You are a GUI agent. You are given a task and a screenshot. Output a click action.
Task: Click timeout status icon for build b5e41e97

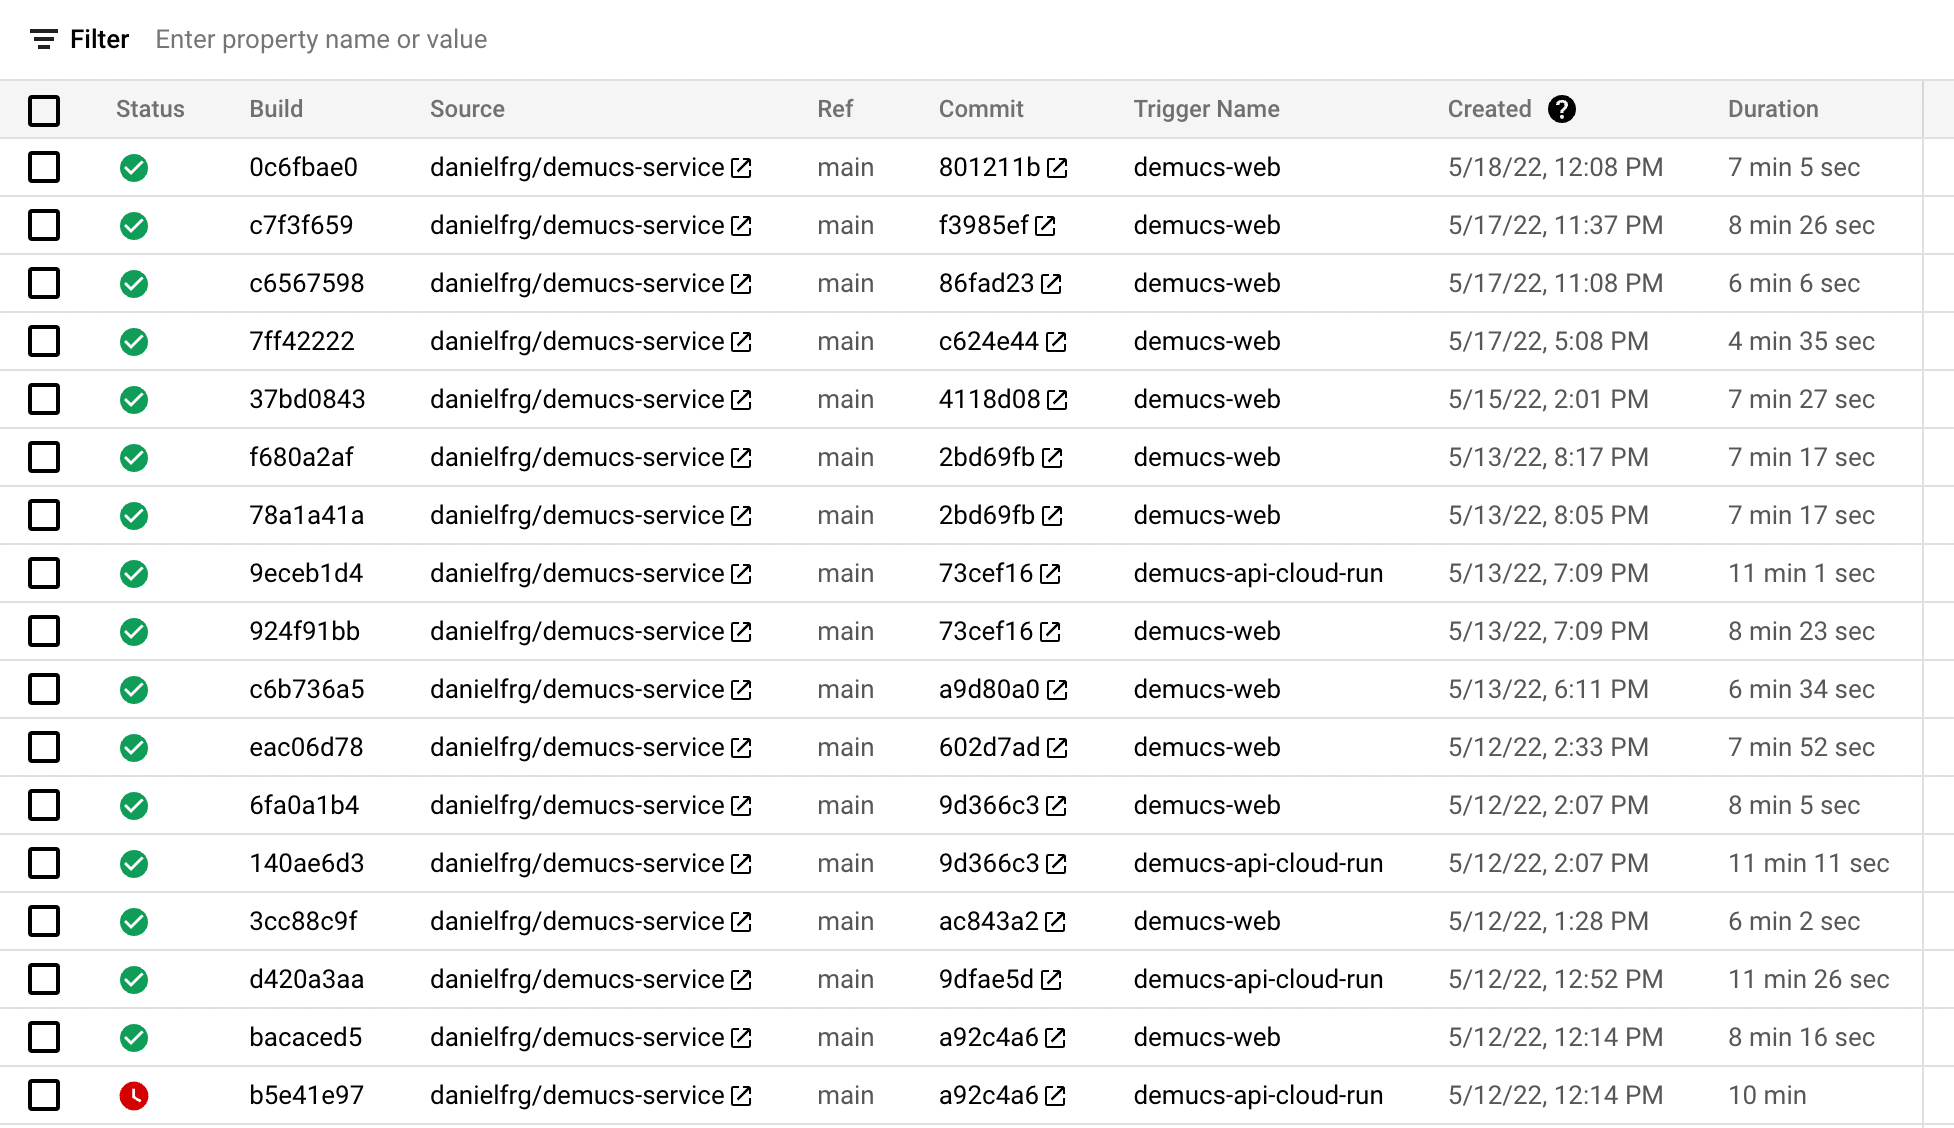click(134, 1096)
